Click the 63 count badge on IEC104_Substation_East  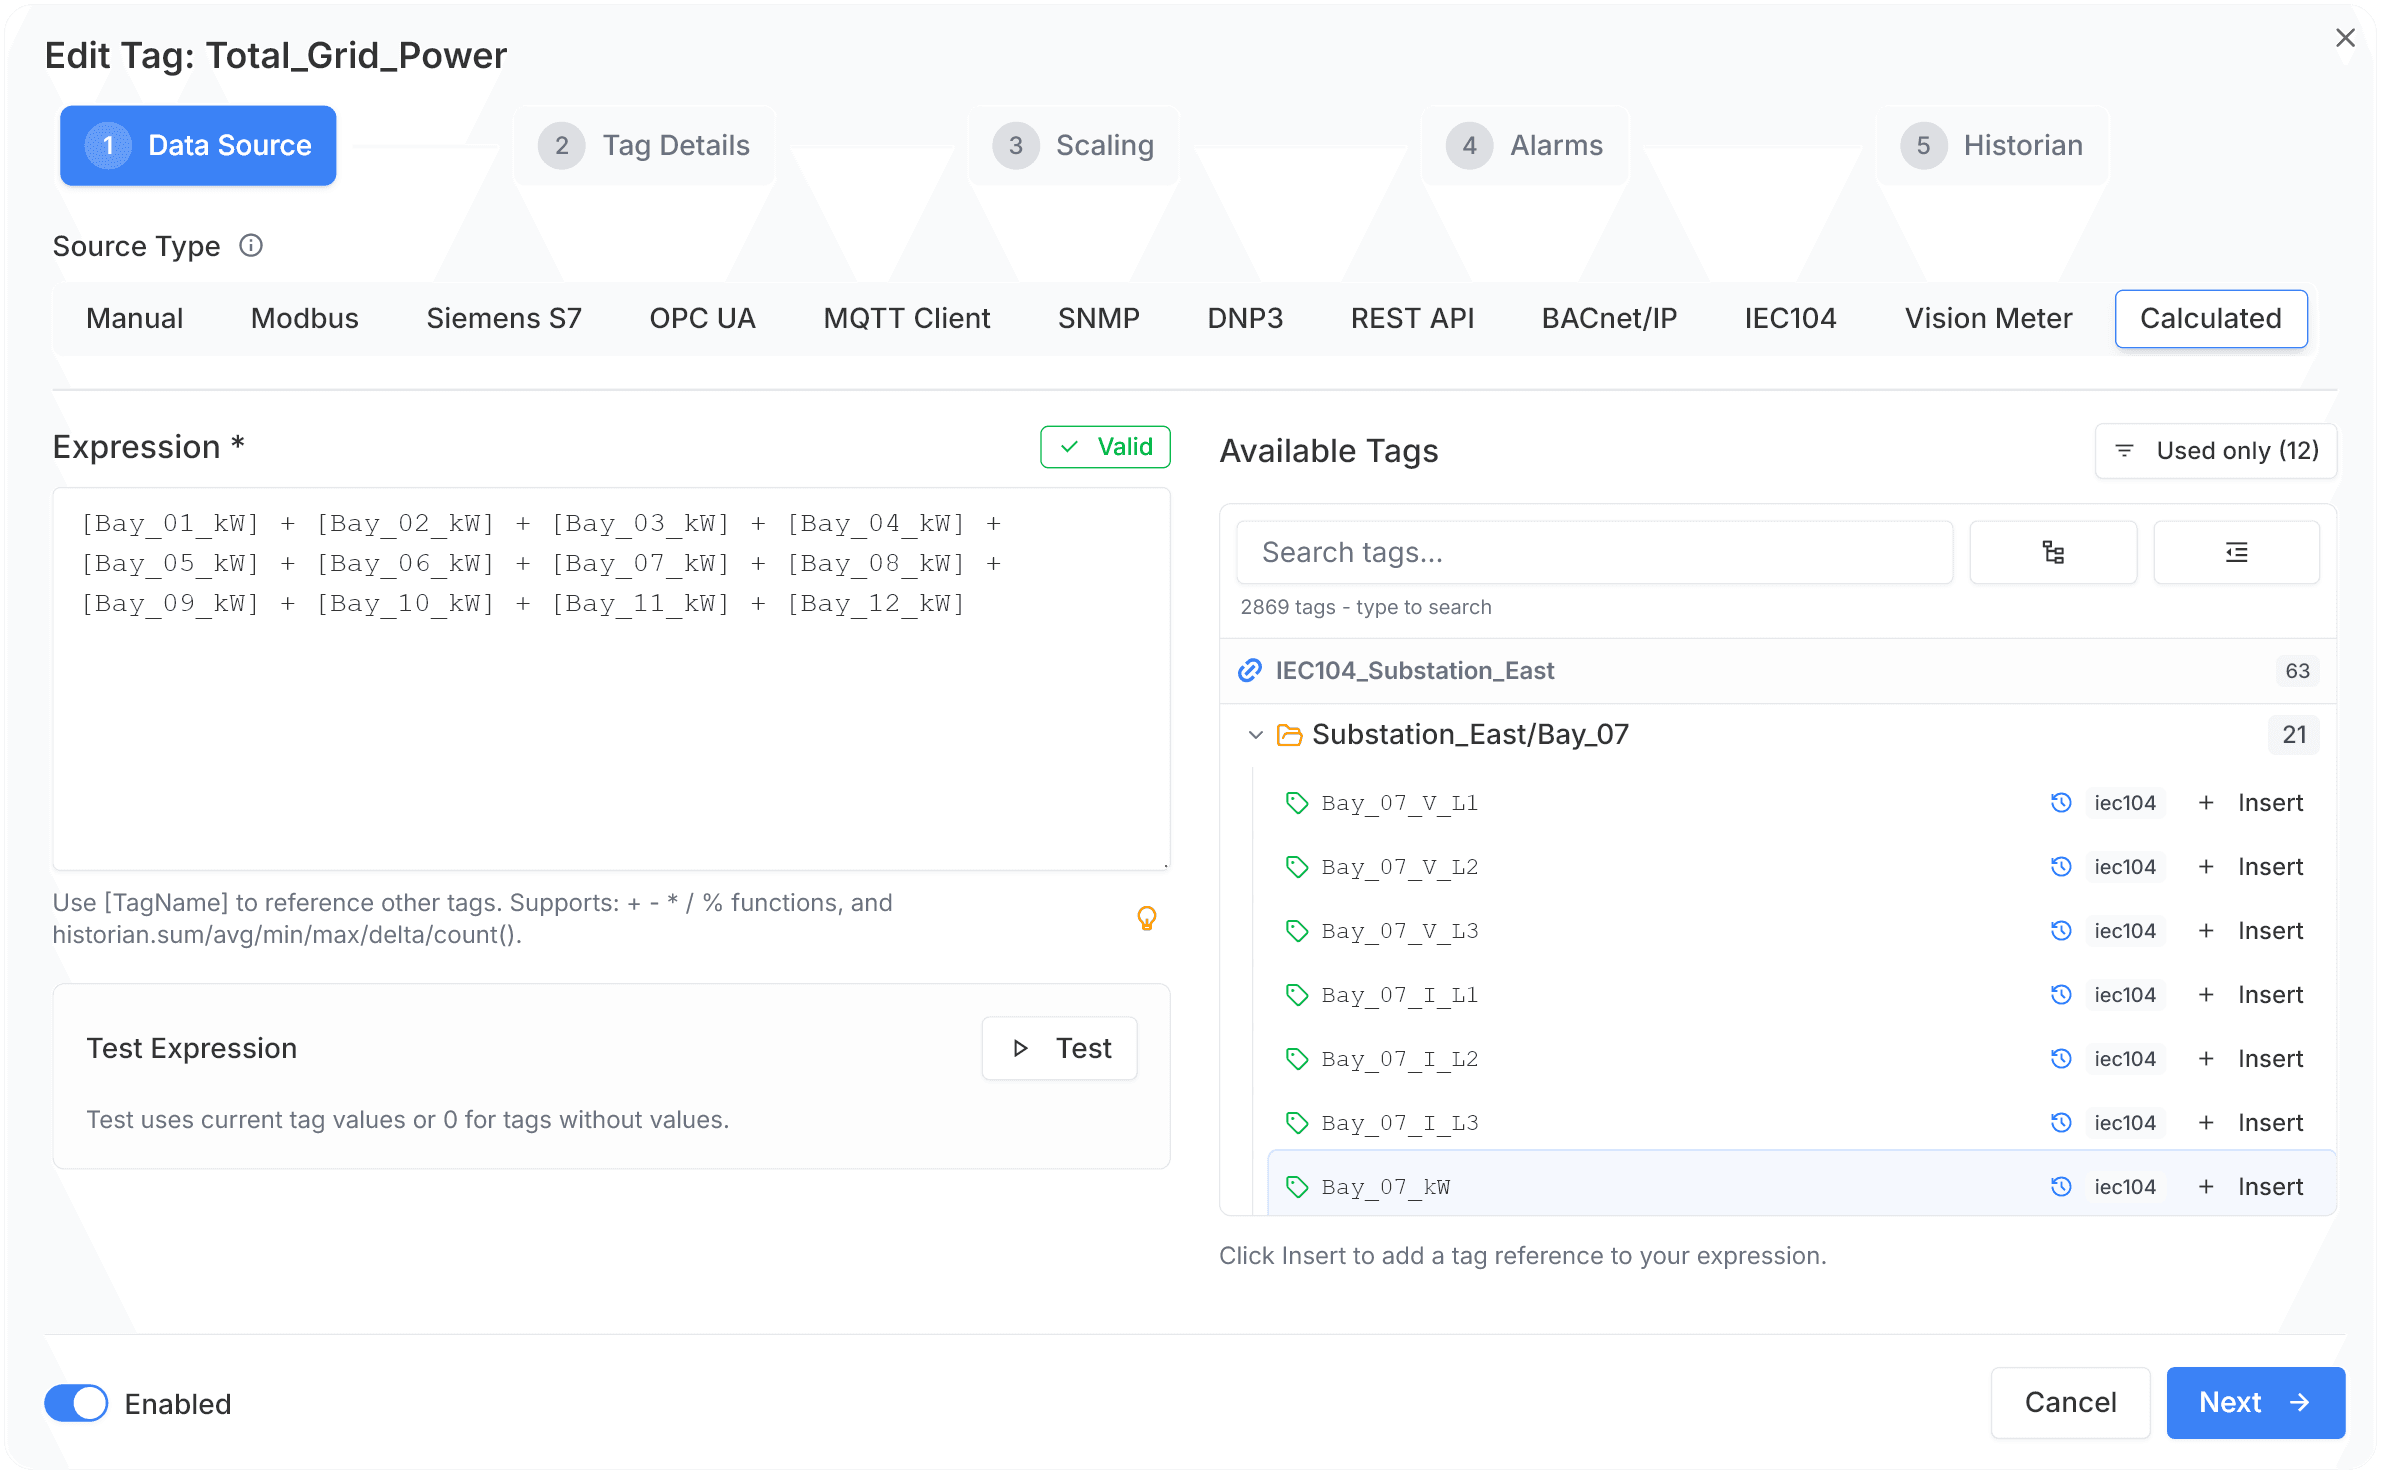2297,671
